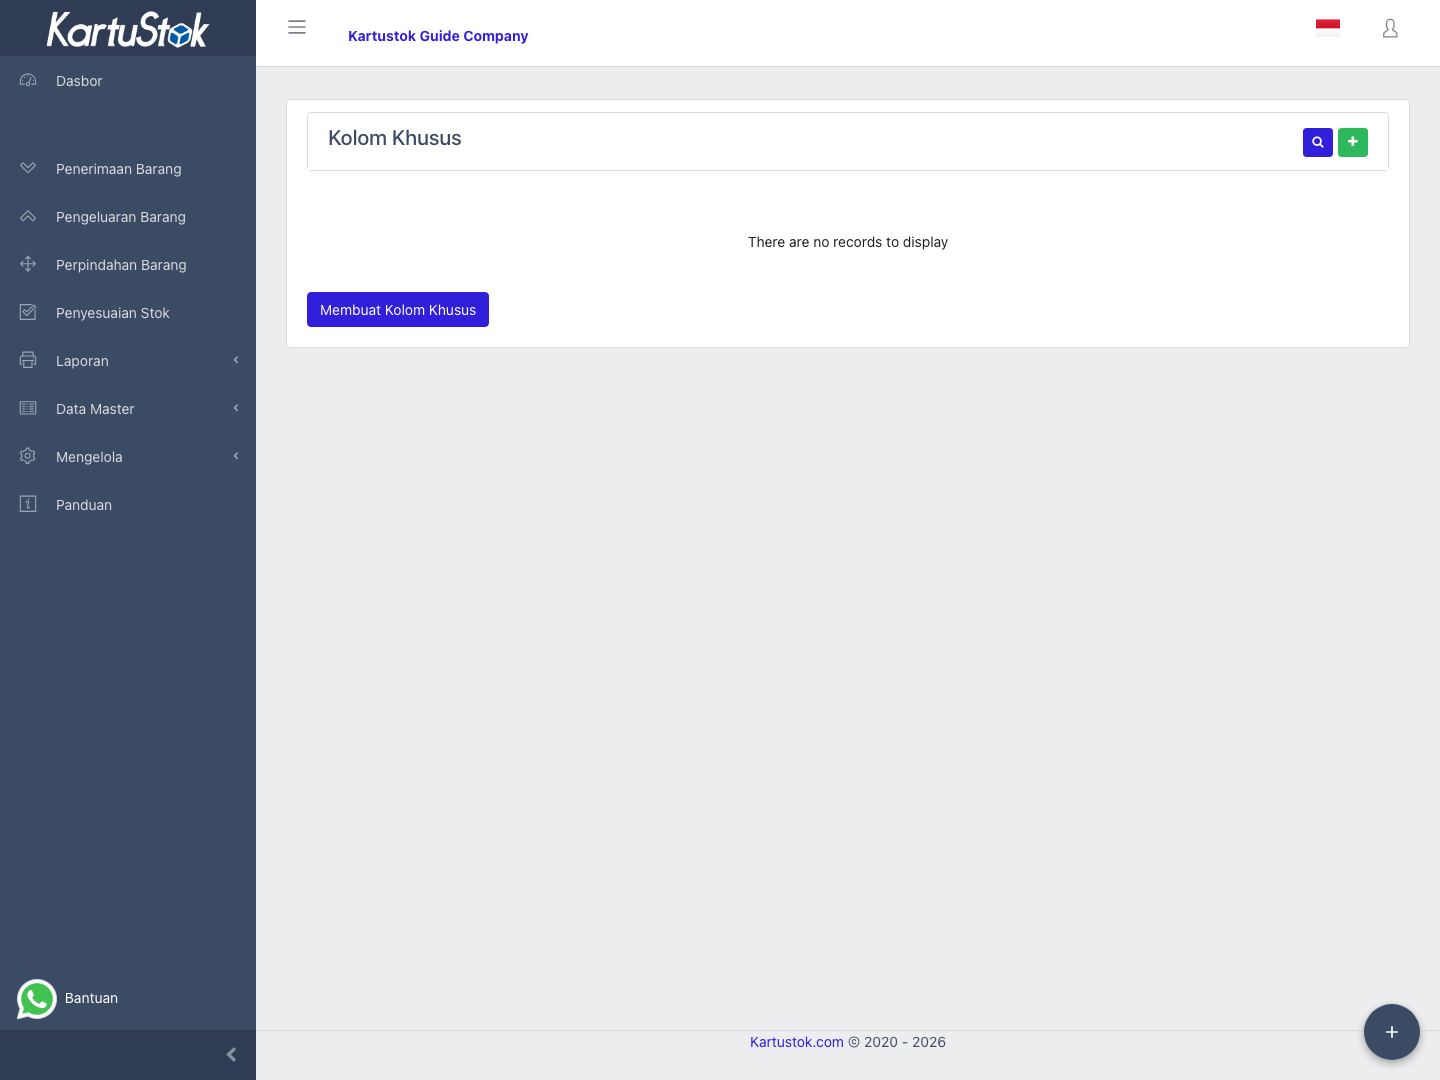Click the floating round plus button
1440x1080 pixels.
coord(1392,1032)
